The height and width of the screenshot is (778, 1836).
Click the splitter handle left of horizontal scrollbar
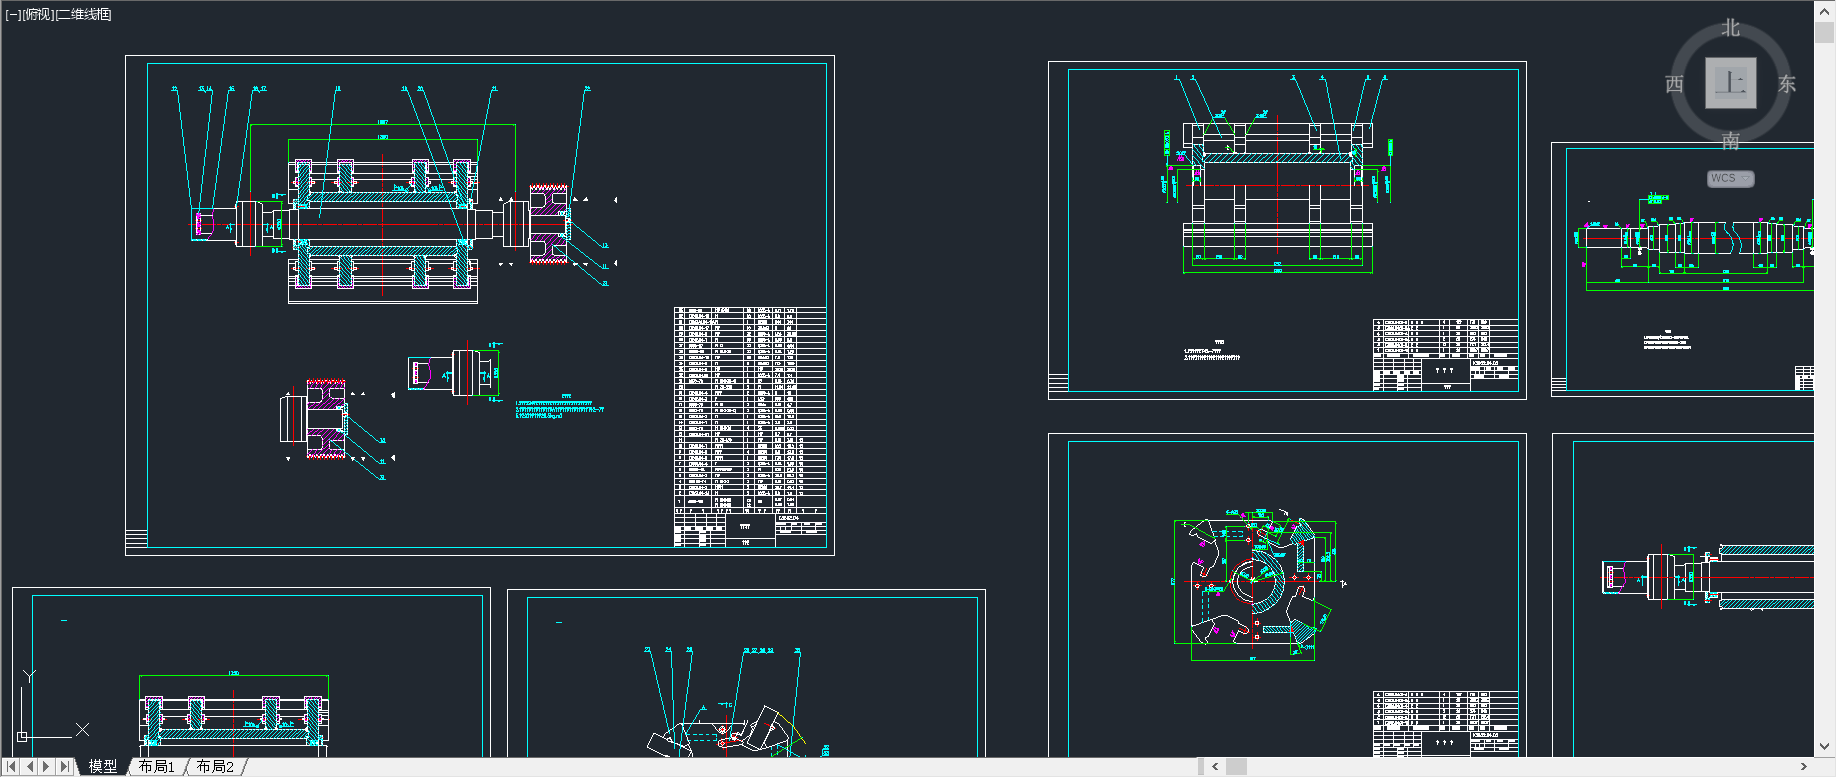click(x=1201, y=767)
